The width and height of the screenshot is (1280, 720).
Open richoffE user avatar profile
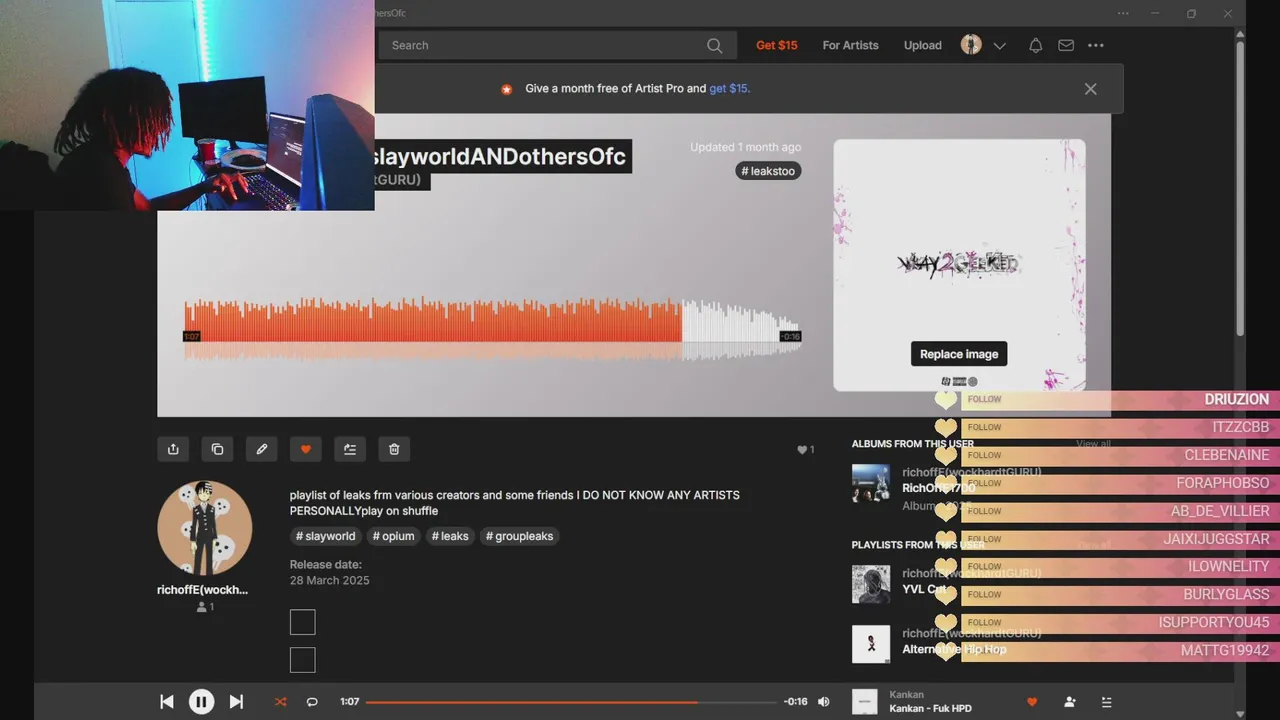pyautogui.click(x=205, y=528)
